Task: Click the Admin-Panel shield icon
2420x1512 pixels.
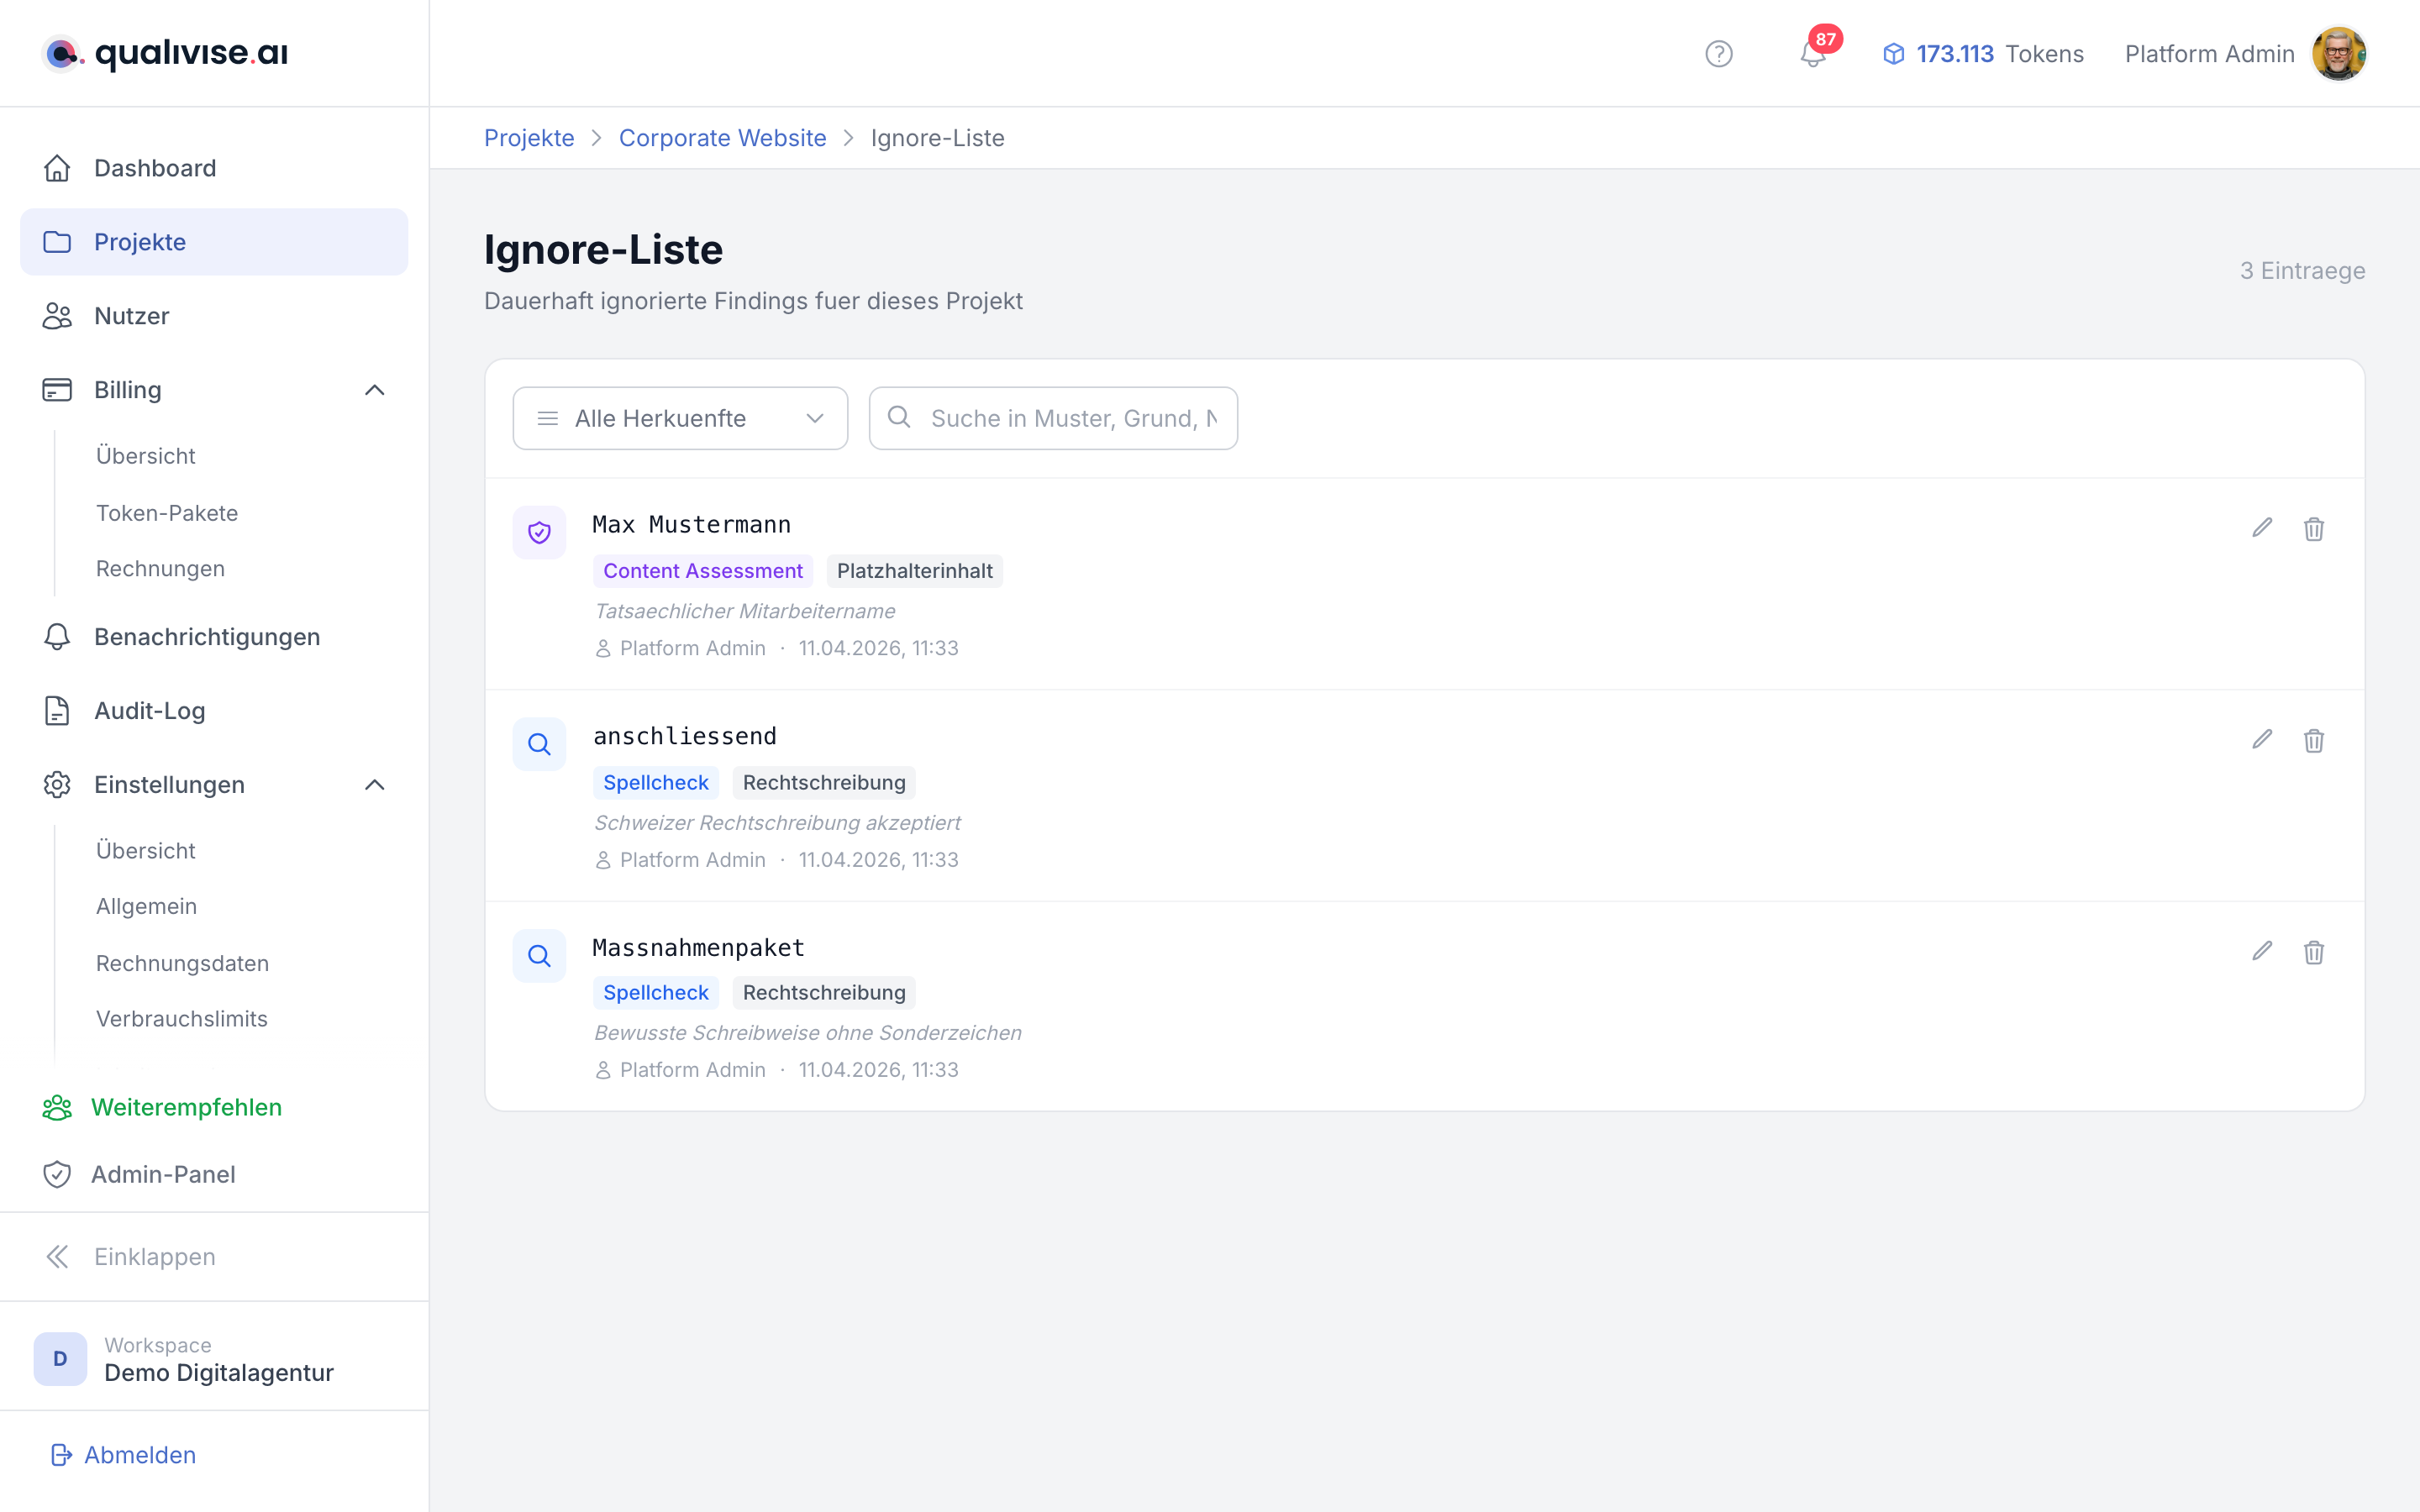Action: pos(57,1174)
